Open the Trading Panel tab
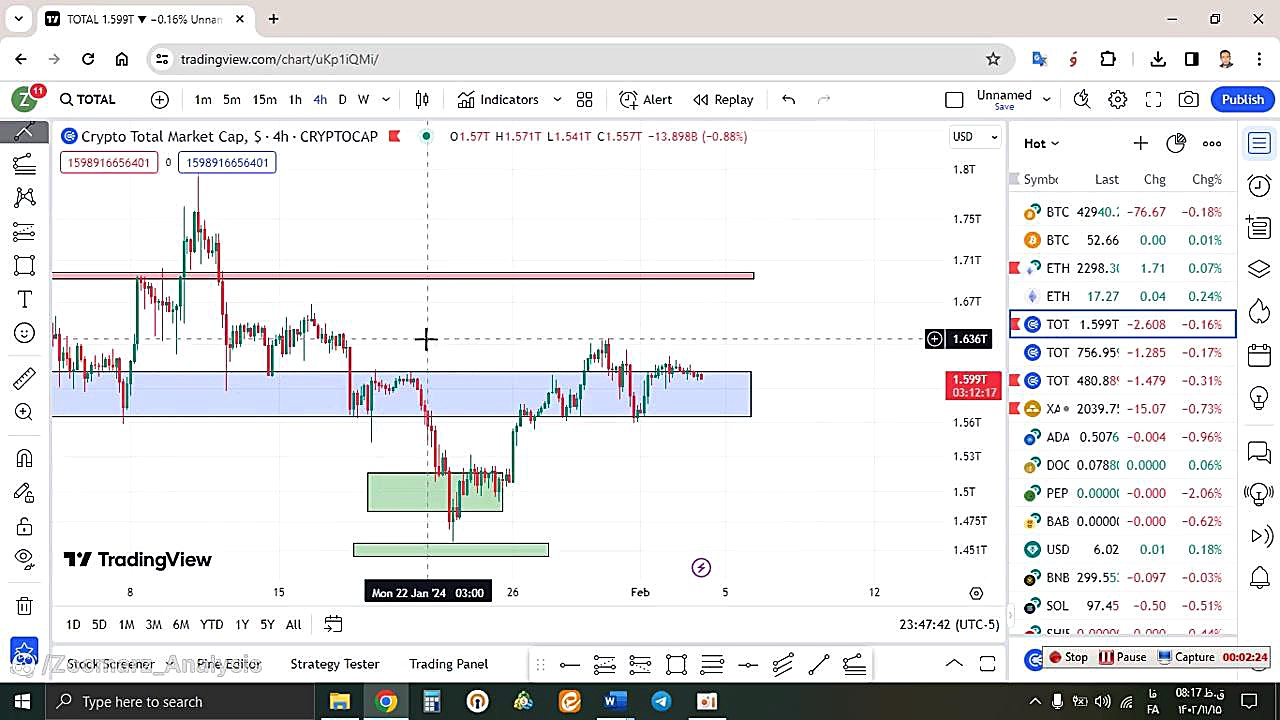 (x=449, y=664)
